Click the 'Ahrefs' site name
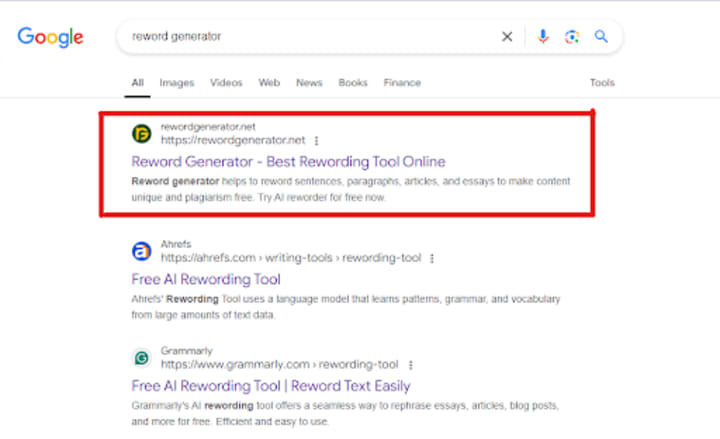The image size is (720, 439). coord(176,244)
